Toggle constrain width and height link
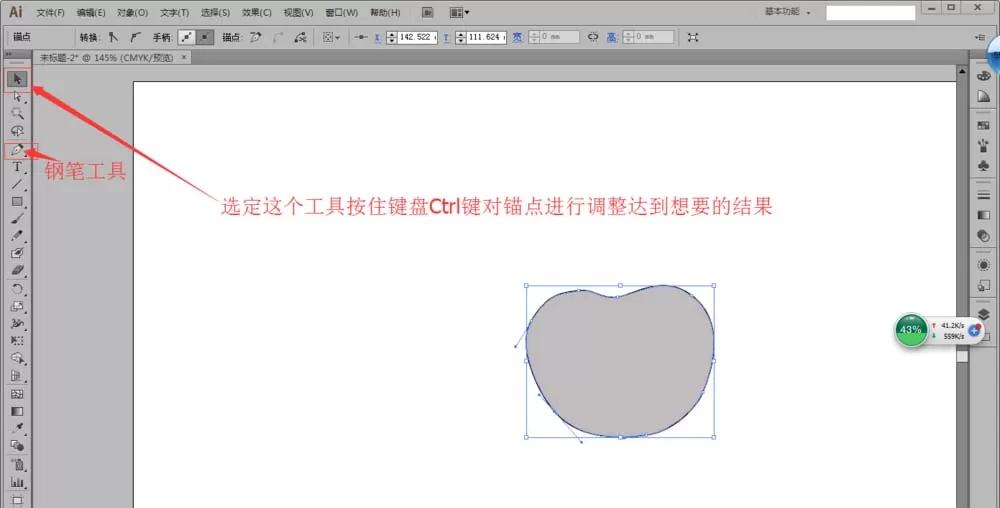The width and height of the screenshot is (1000, 508). pyautogui.click(x=593, y=38)
